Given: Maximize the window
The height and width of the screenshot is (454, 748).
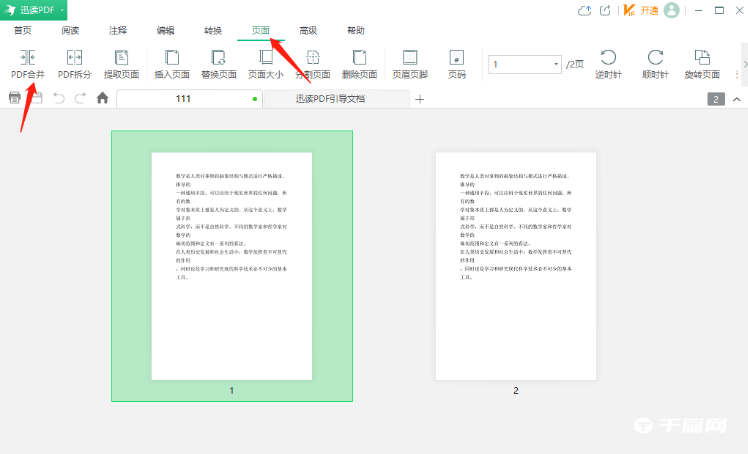Looking at the screenshot, I should coord(719,10).
